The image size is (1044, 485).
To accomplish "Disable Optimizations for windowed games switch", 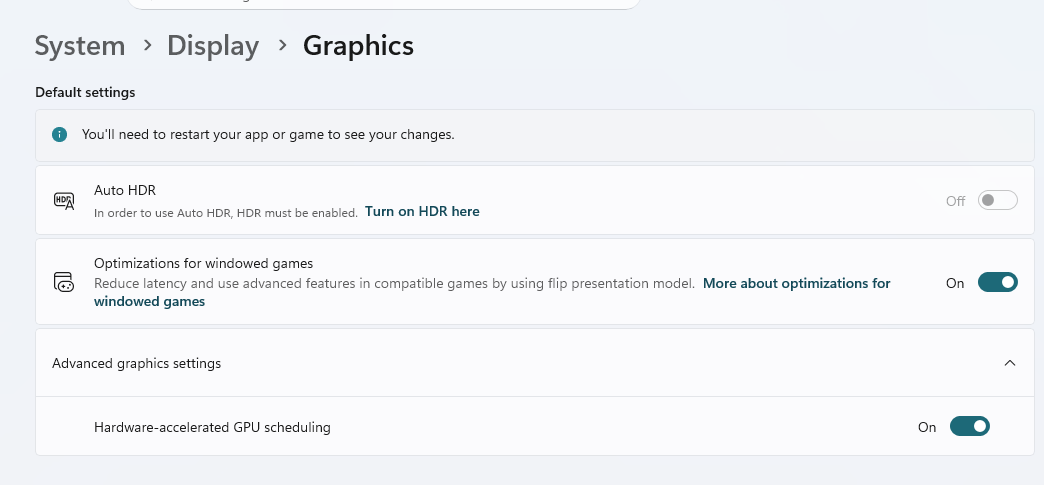I will 997,282.
